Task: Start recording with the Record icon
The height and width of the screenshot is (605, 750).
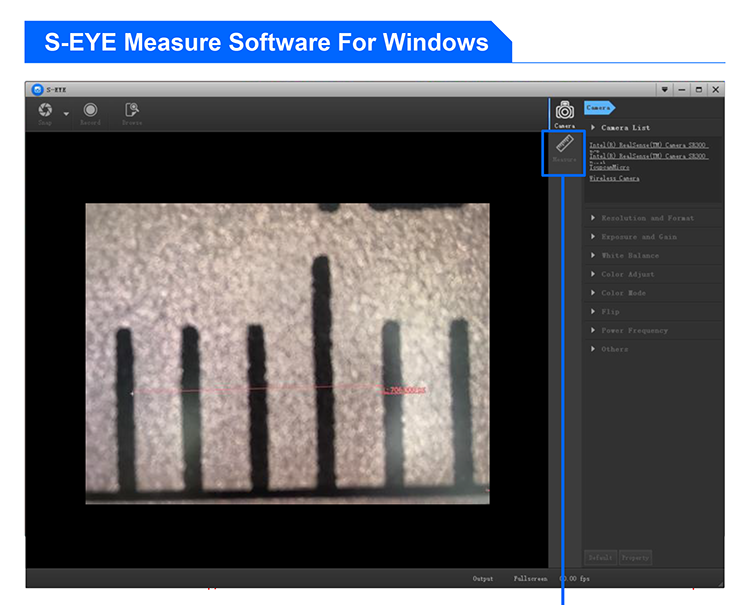Action: pos(90,110)
